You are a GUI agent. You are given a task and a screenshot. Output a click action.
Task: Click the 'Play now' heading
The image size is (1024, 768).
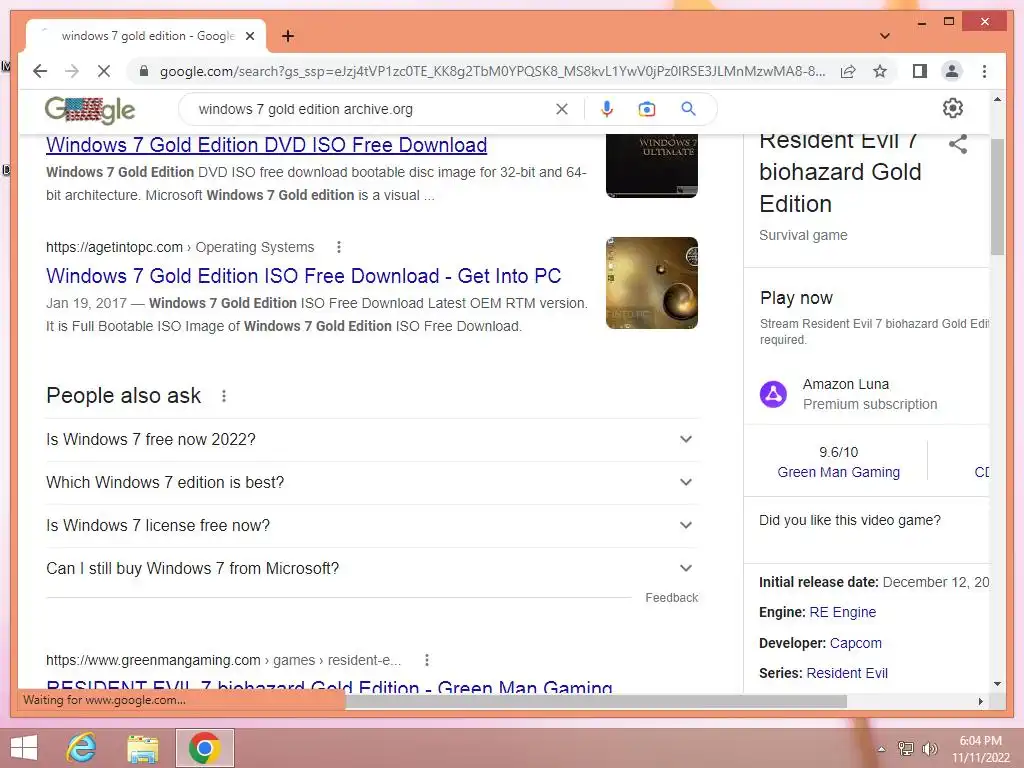(x=796, y=298)
